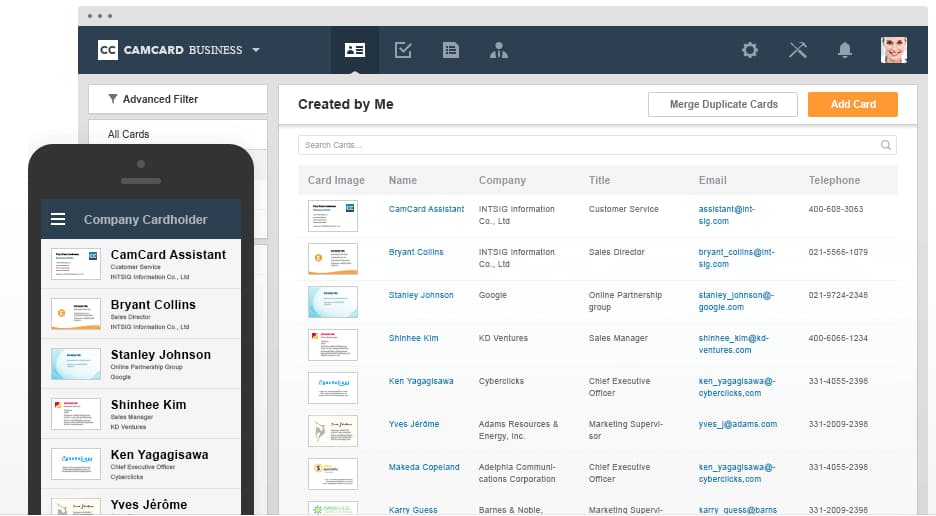Select telephone 021-5566-1079

click(838, 252)
